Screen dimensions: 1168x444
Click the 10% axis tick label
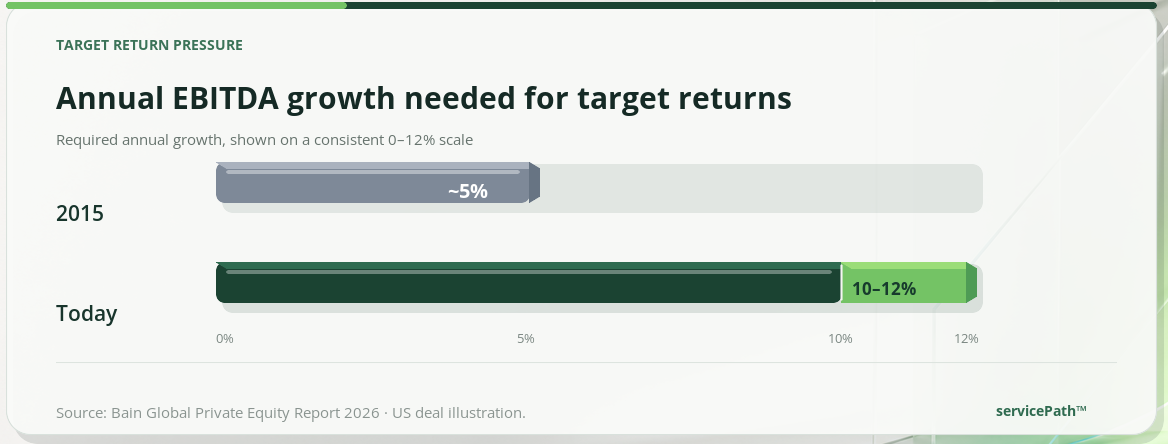(x=840, y=339)
